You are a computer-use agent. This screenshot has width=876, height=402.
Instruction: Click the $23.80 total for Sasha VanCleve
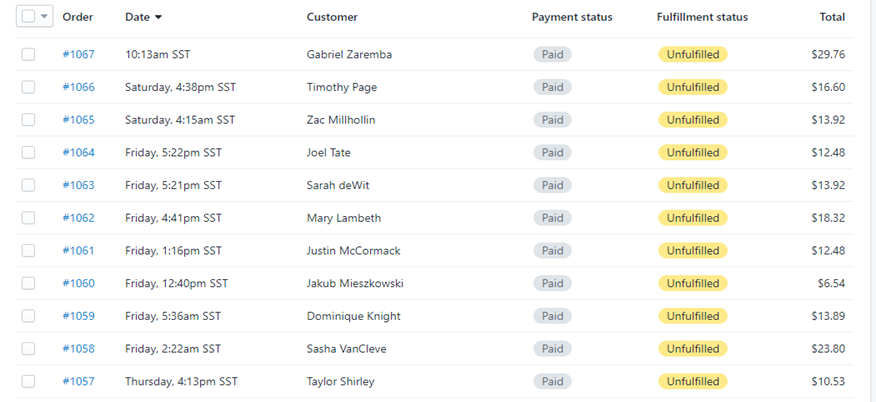(828, 349)
